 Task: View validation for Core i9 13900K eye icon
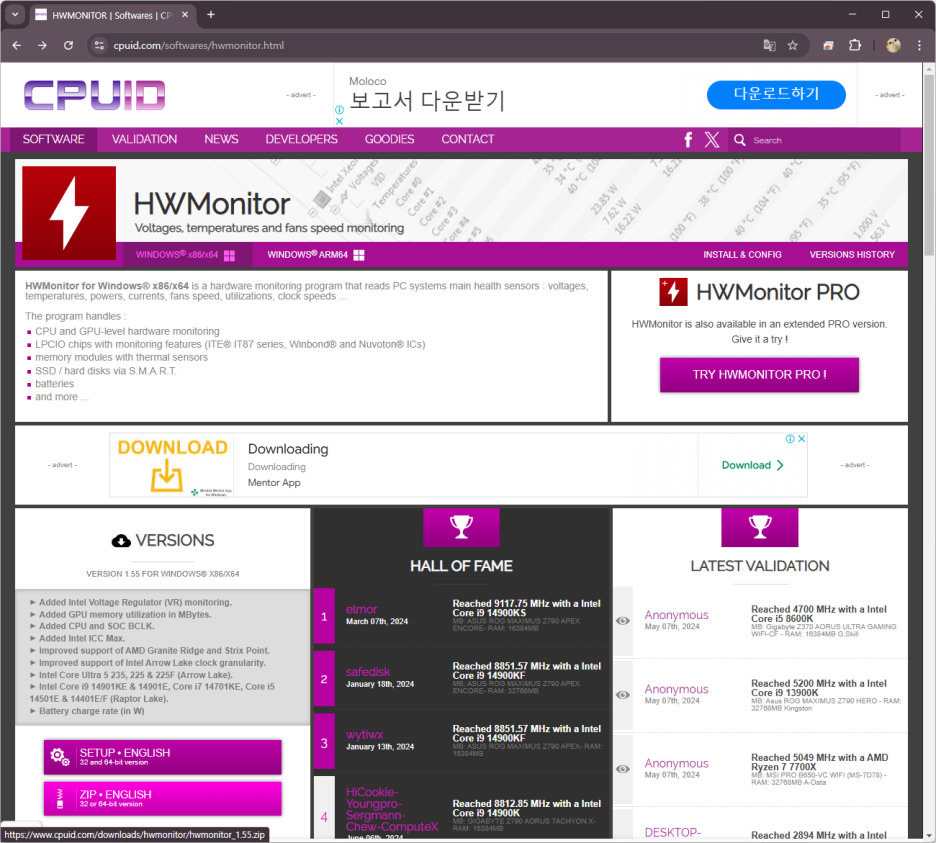623,695
